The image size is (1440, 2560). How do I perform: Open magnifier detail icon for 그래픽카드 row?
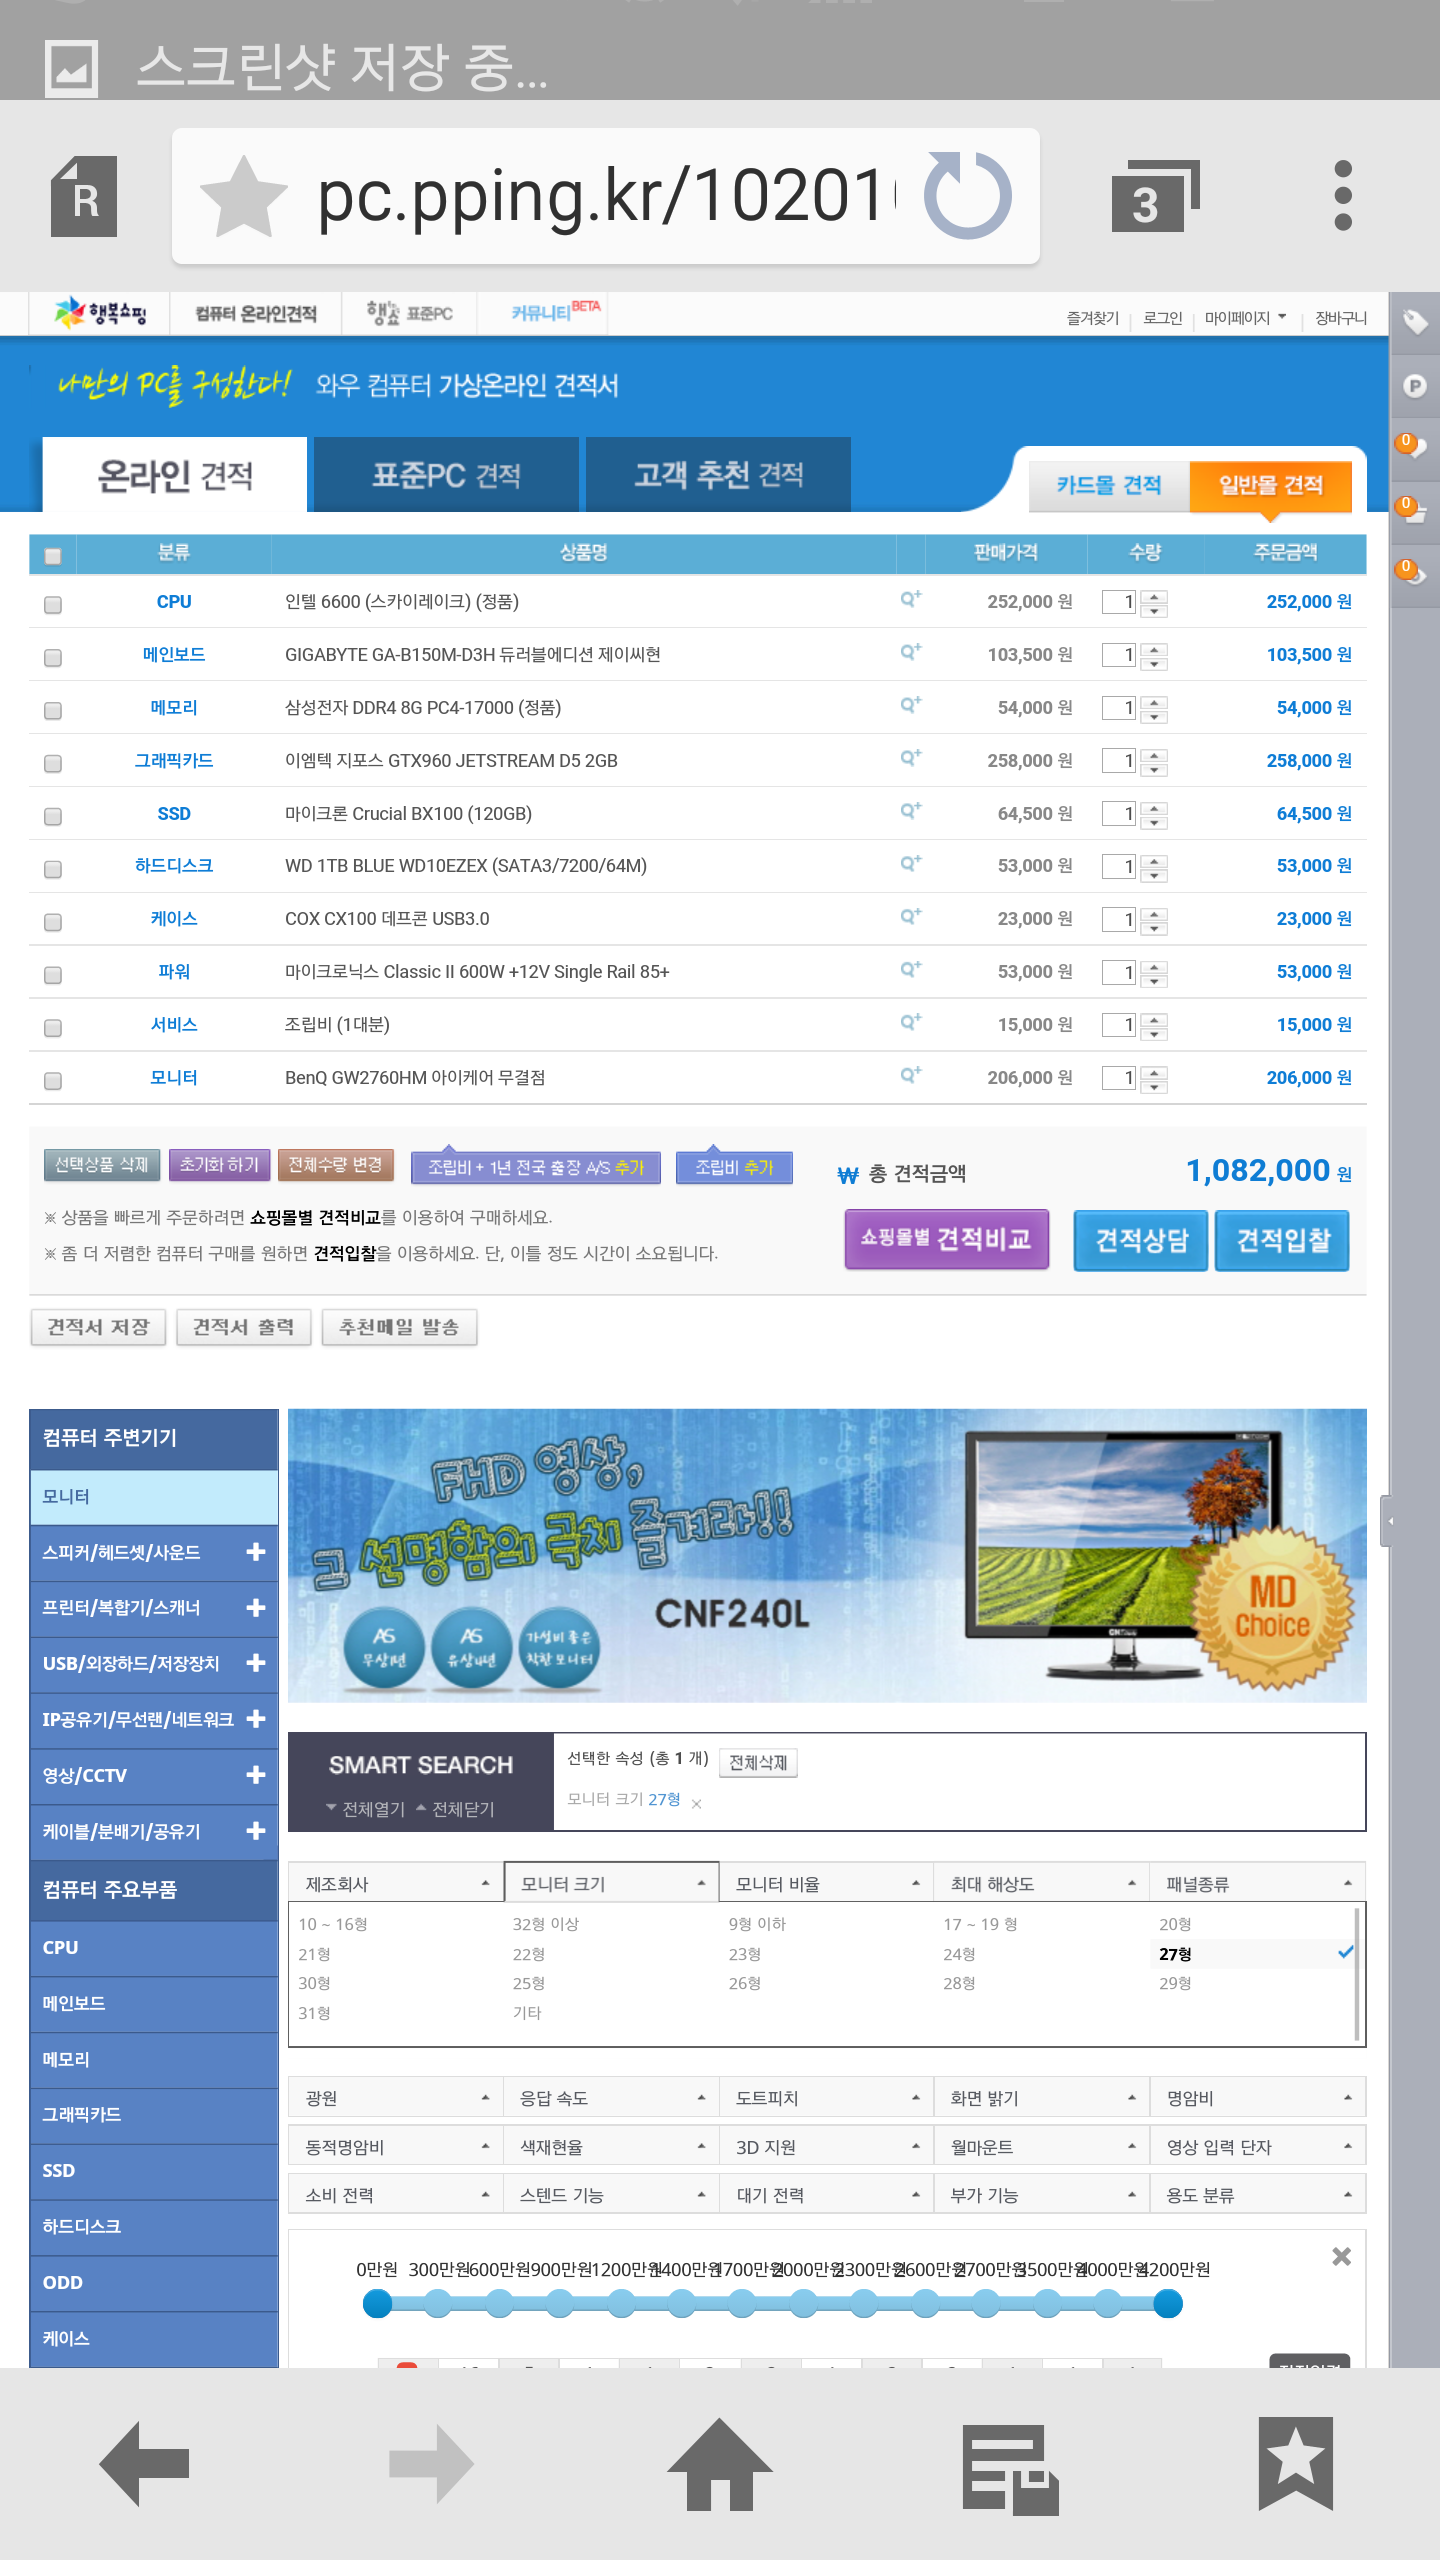pyautogui.click(x=910, y=758)
